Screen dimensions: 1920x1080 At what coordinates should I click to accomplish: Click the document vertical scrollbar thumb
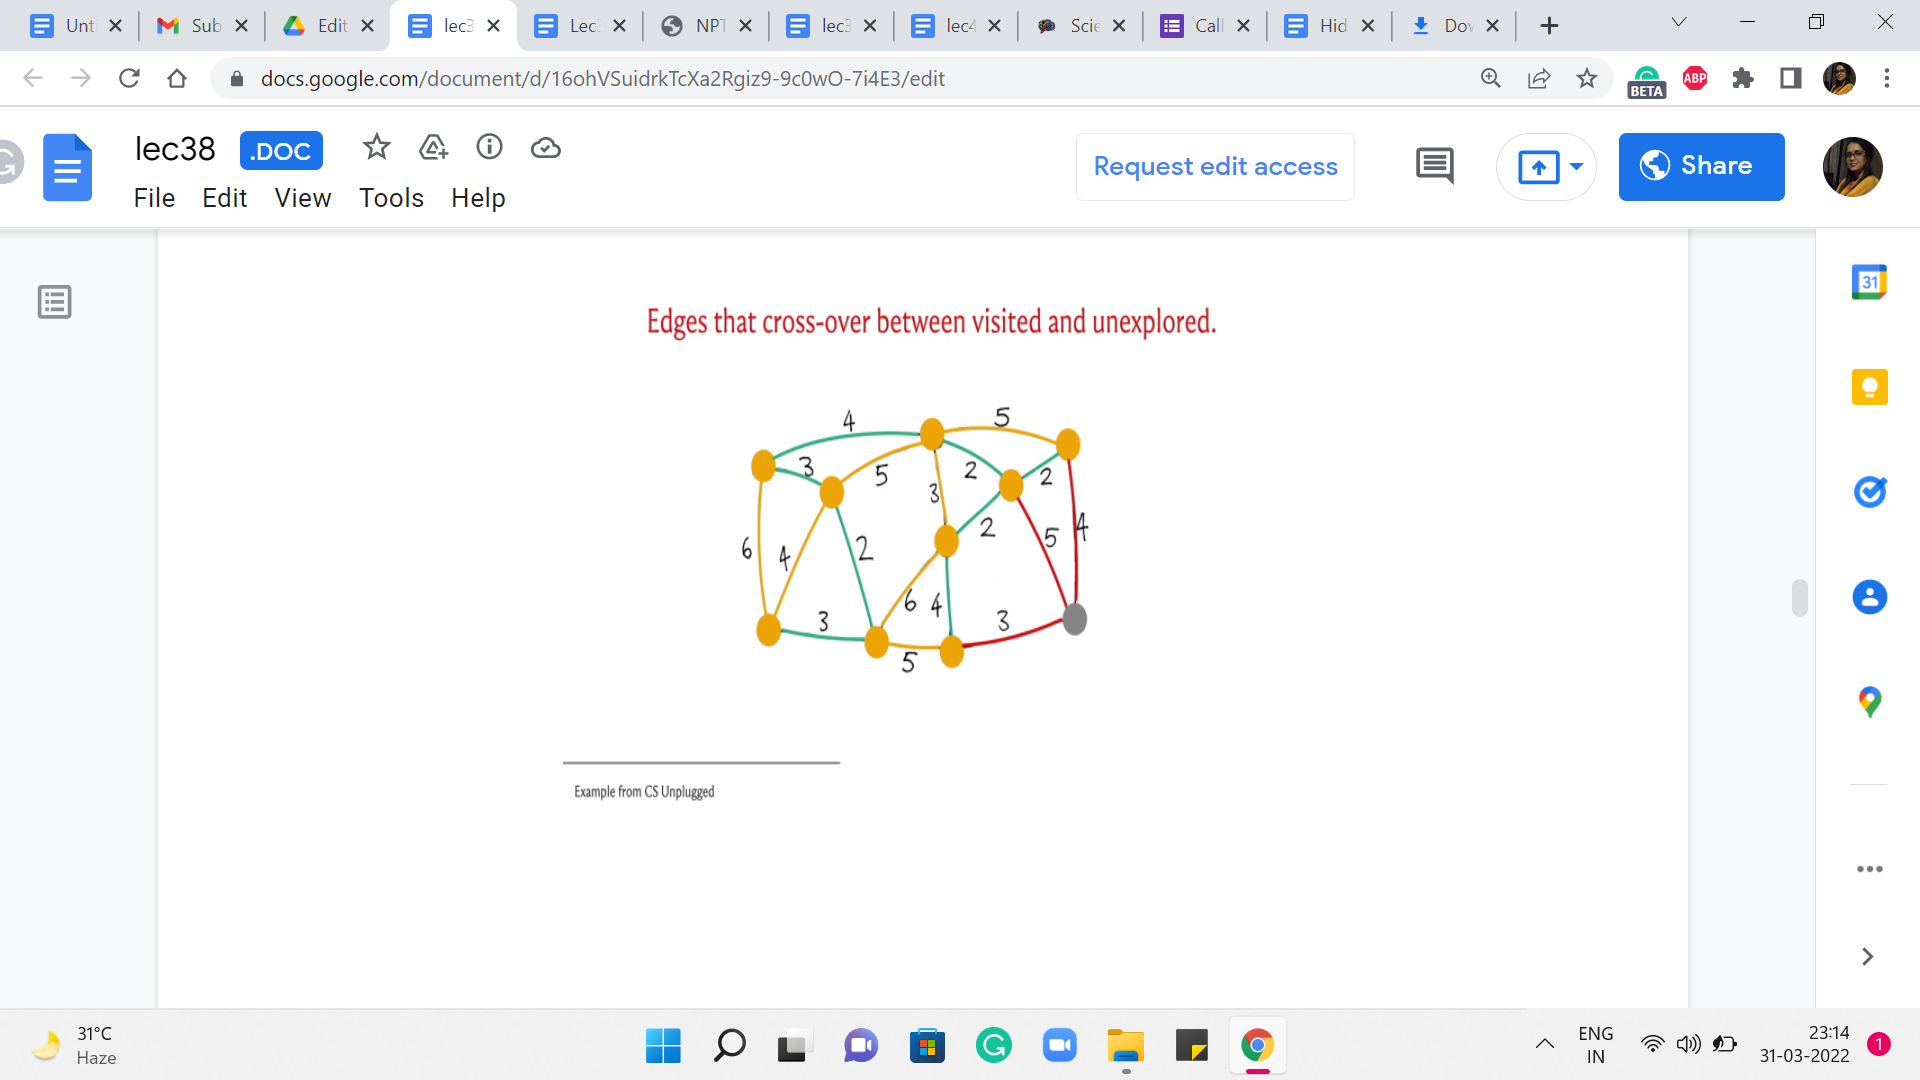(1799, 598)
